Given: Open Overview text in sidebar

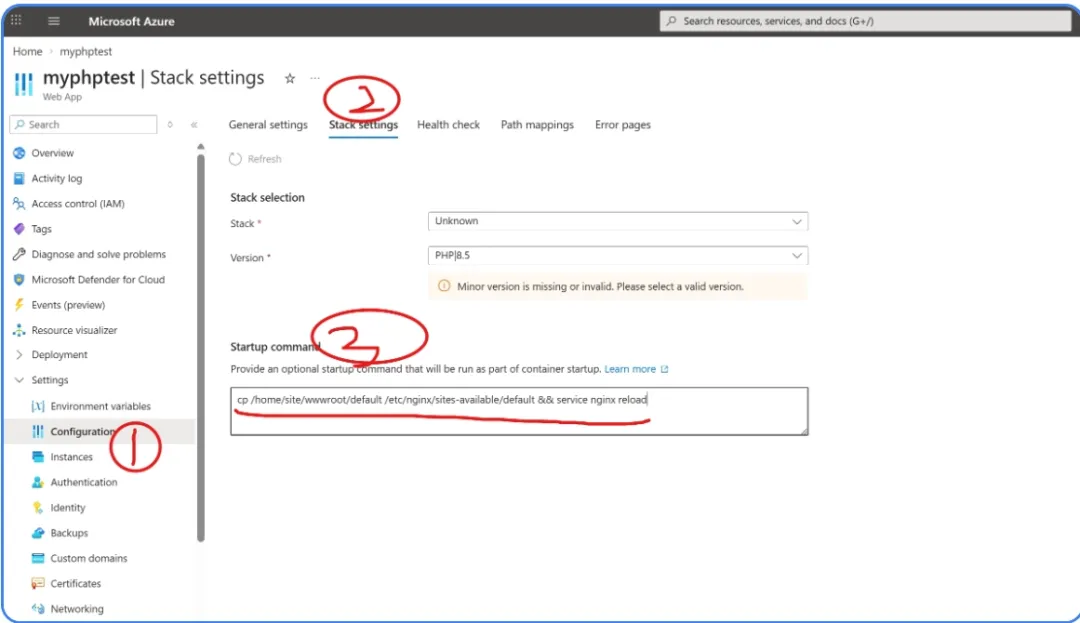Looking at the screenshot, I should (52, 153).
